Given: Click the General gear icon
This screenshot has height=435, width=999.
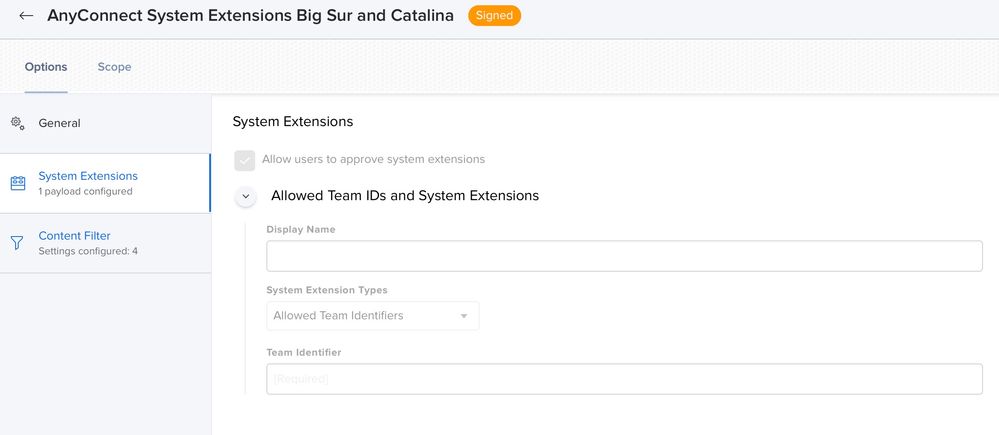Looking at the screenshot, I should pos(18,124).
